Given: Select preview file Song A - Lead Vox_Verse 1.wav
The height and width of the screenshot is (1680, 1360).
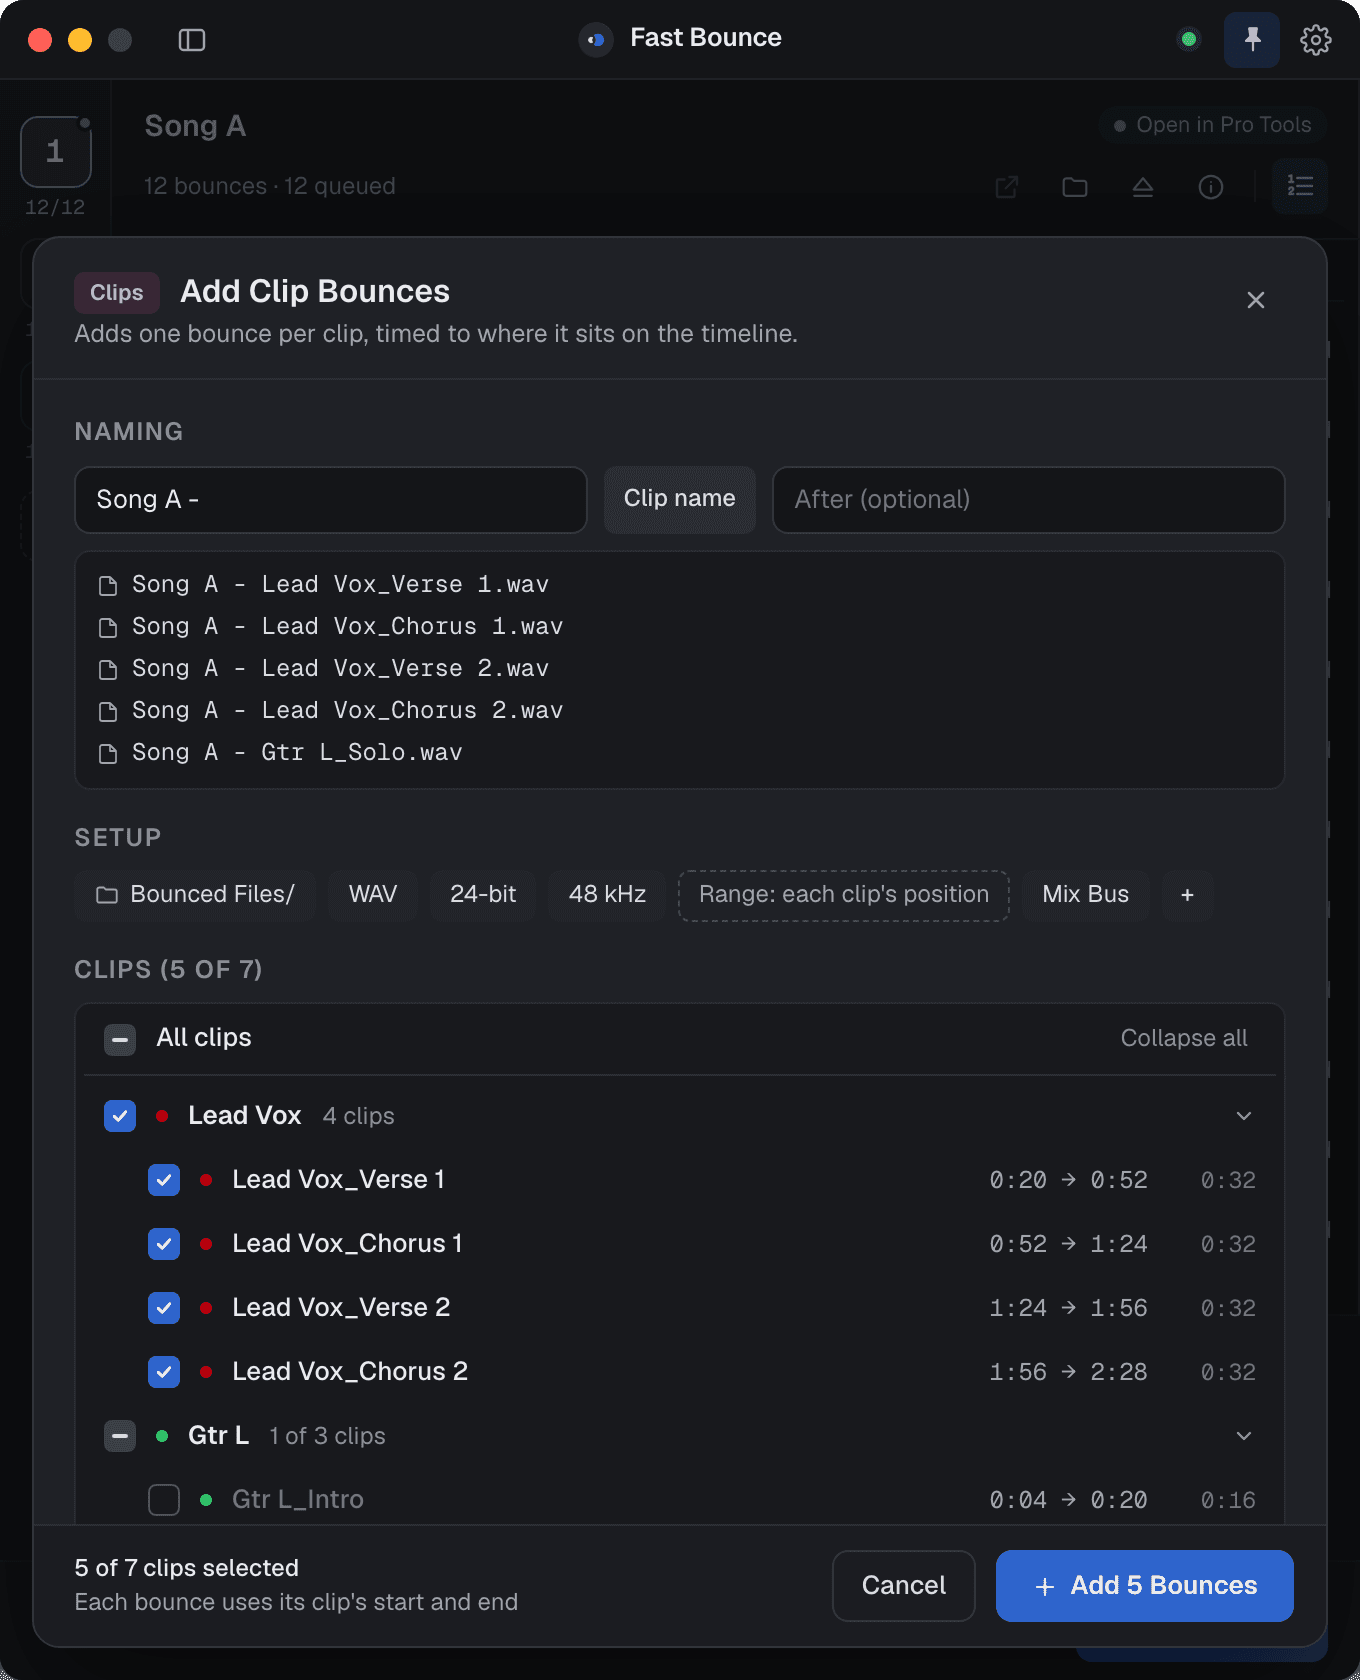Looking at the screenshot, I should point(324,585).
